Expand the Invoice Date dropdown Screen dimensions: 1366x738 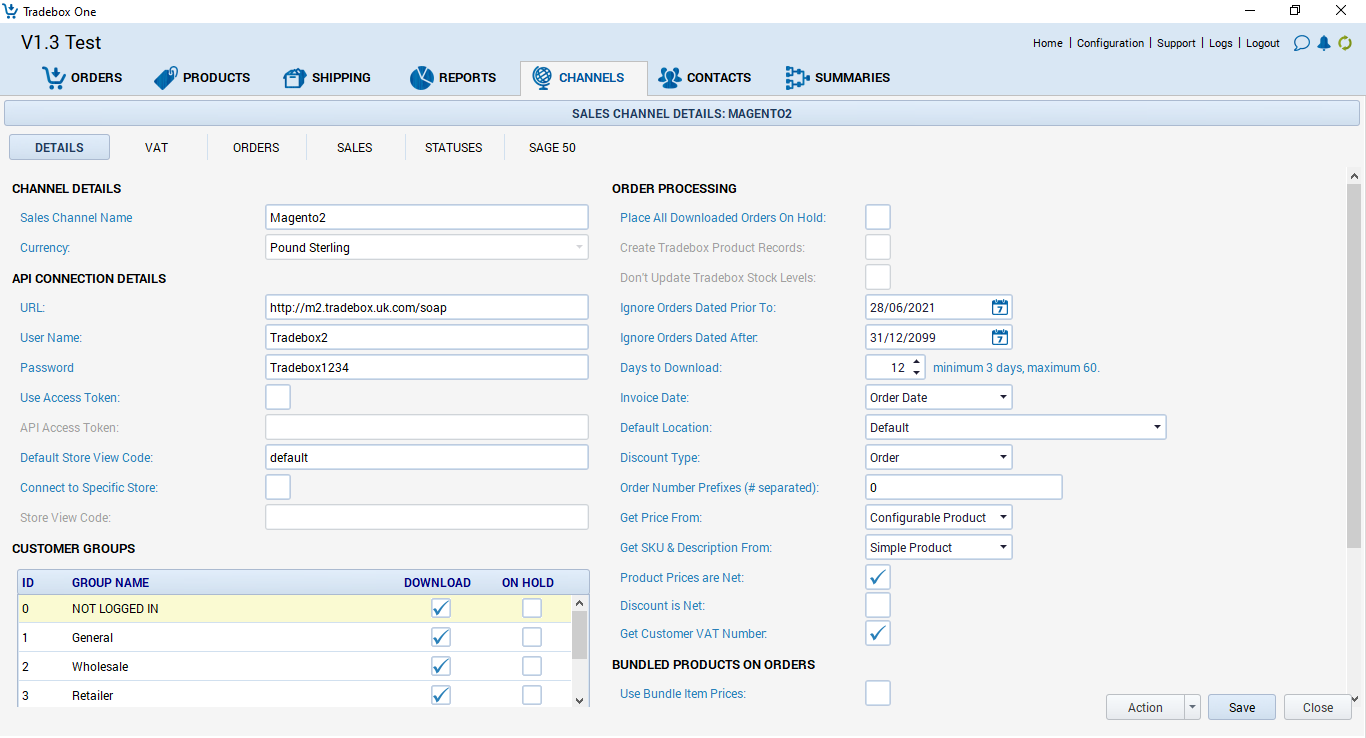1003,397
